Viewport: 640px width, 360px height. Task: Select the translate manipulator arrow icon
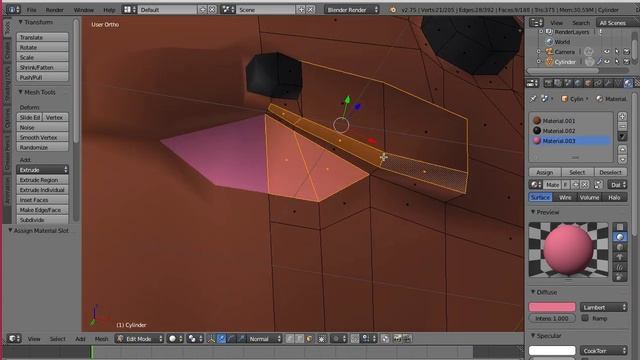pos(221,339)
